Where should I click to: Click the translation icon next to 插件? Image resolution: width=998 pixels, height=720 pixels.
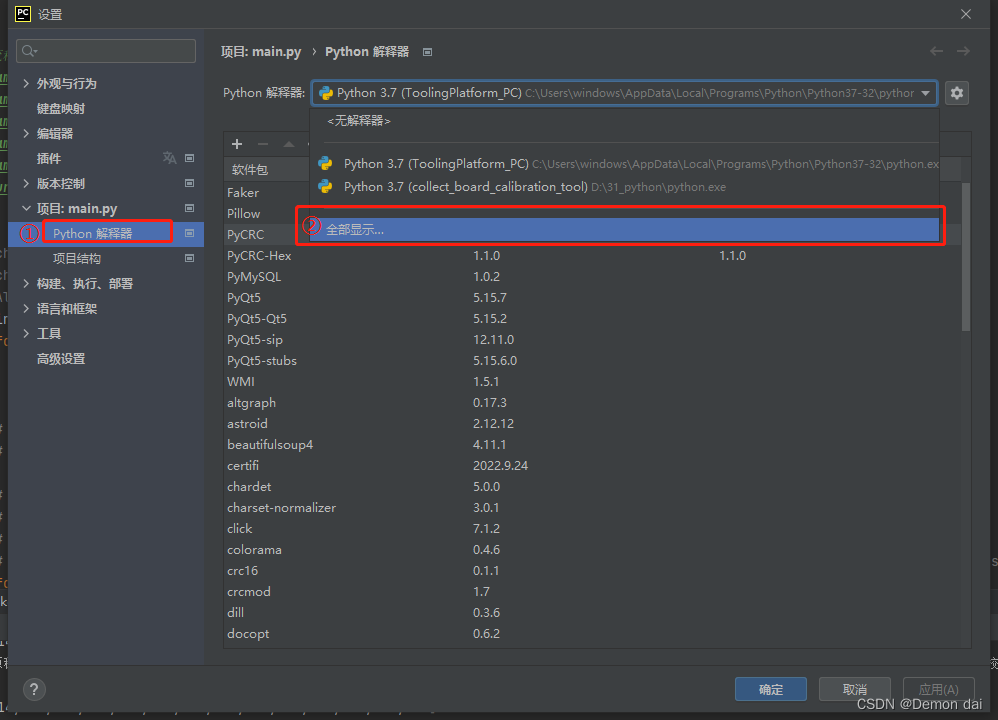point(169,158)
